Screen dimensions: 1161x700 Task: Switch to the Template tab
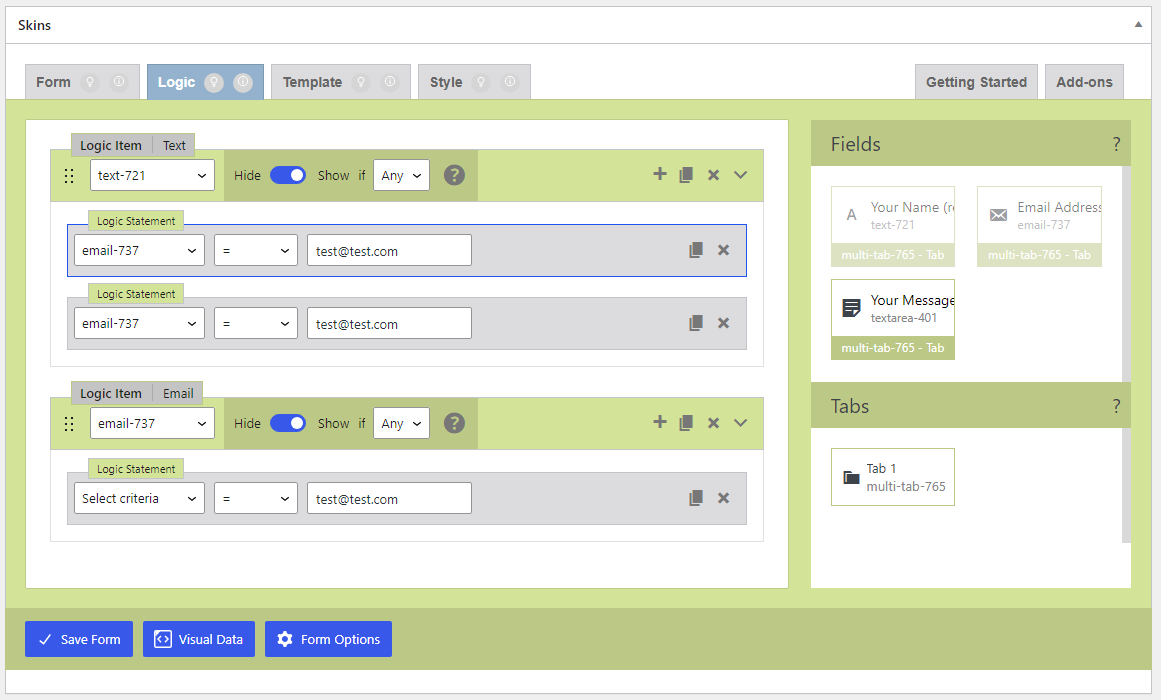(x=340, y=82)
